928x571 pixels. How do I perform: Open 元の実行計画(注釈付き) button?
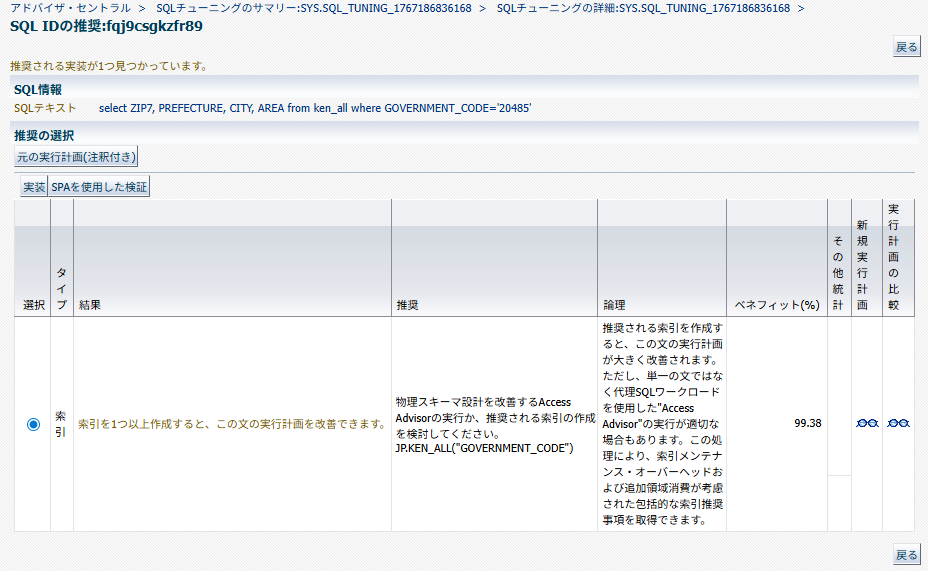76,156
